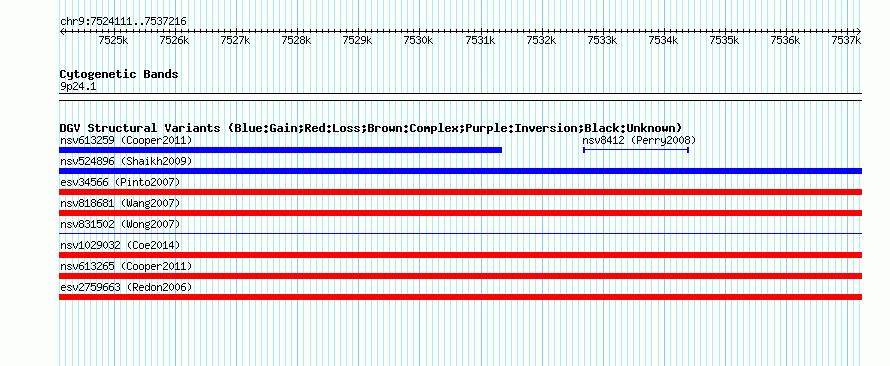Click the 7525k ruler mark
Image resolution: width=890 pixels, height=366 pixels.
point(113,40)
